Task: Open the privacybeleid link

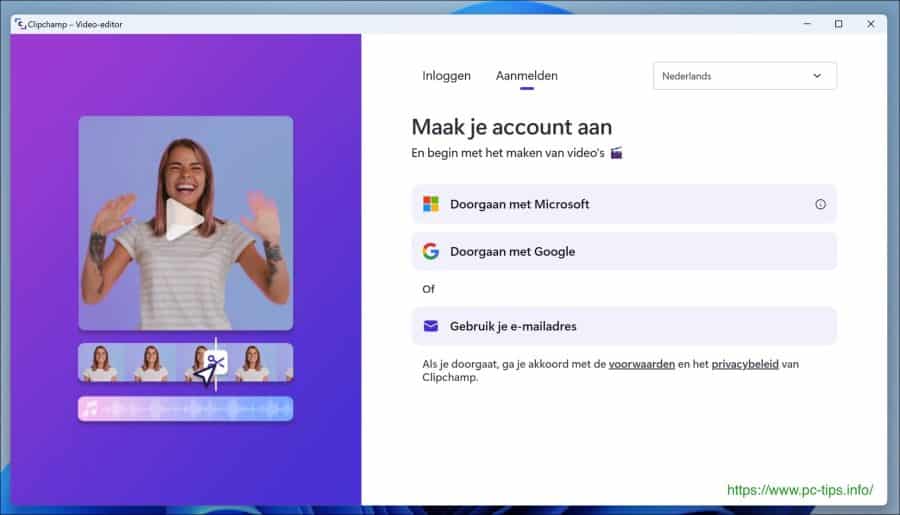Action: [x=744, y=364]
